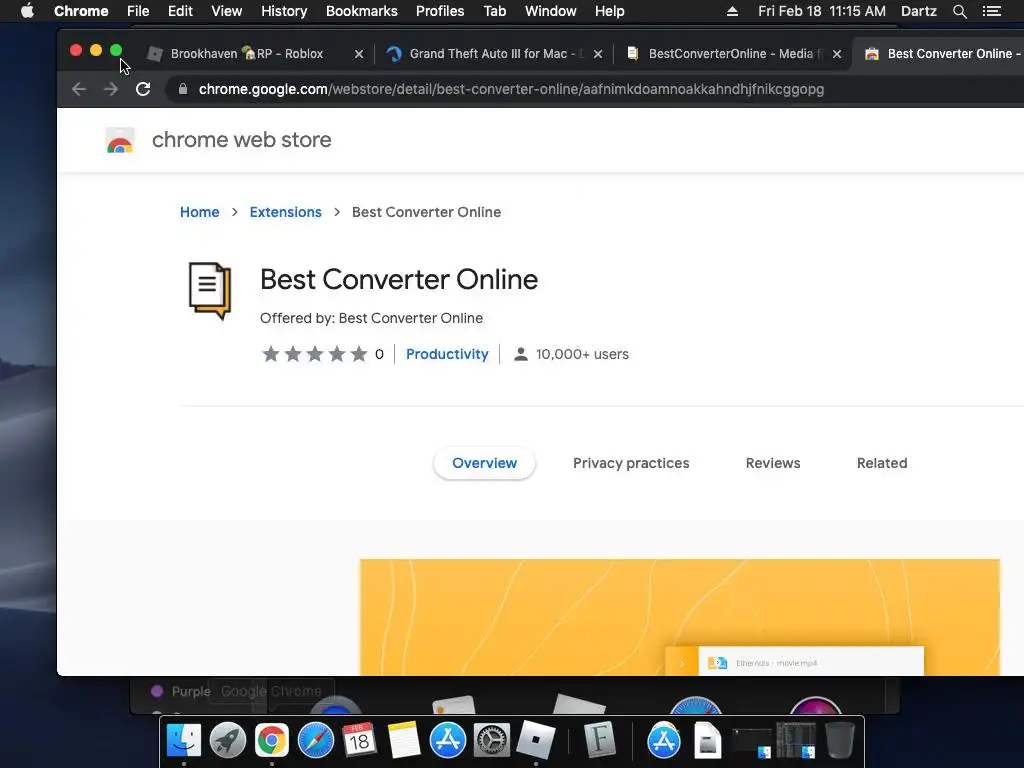Image resolution: width=1024 pixels, height=768 pixels.
Task: Open Notes app in the Dock
Action: 404,741
